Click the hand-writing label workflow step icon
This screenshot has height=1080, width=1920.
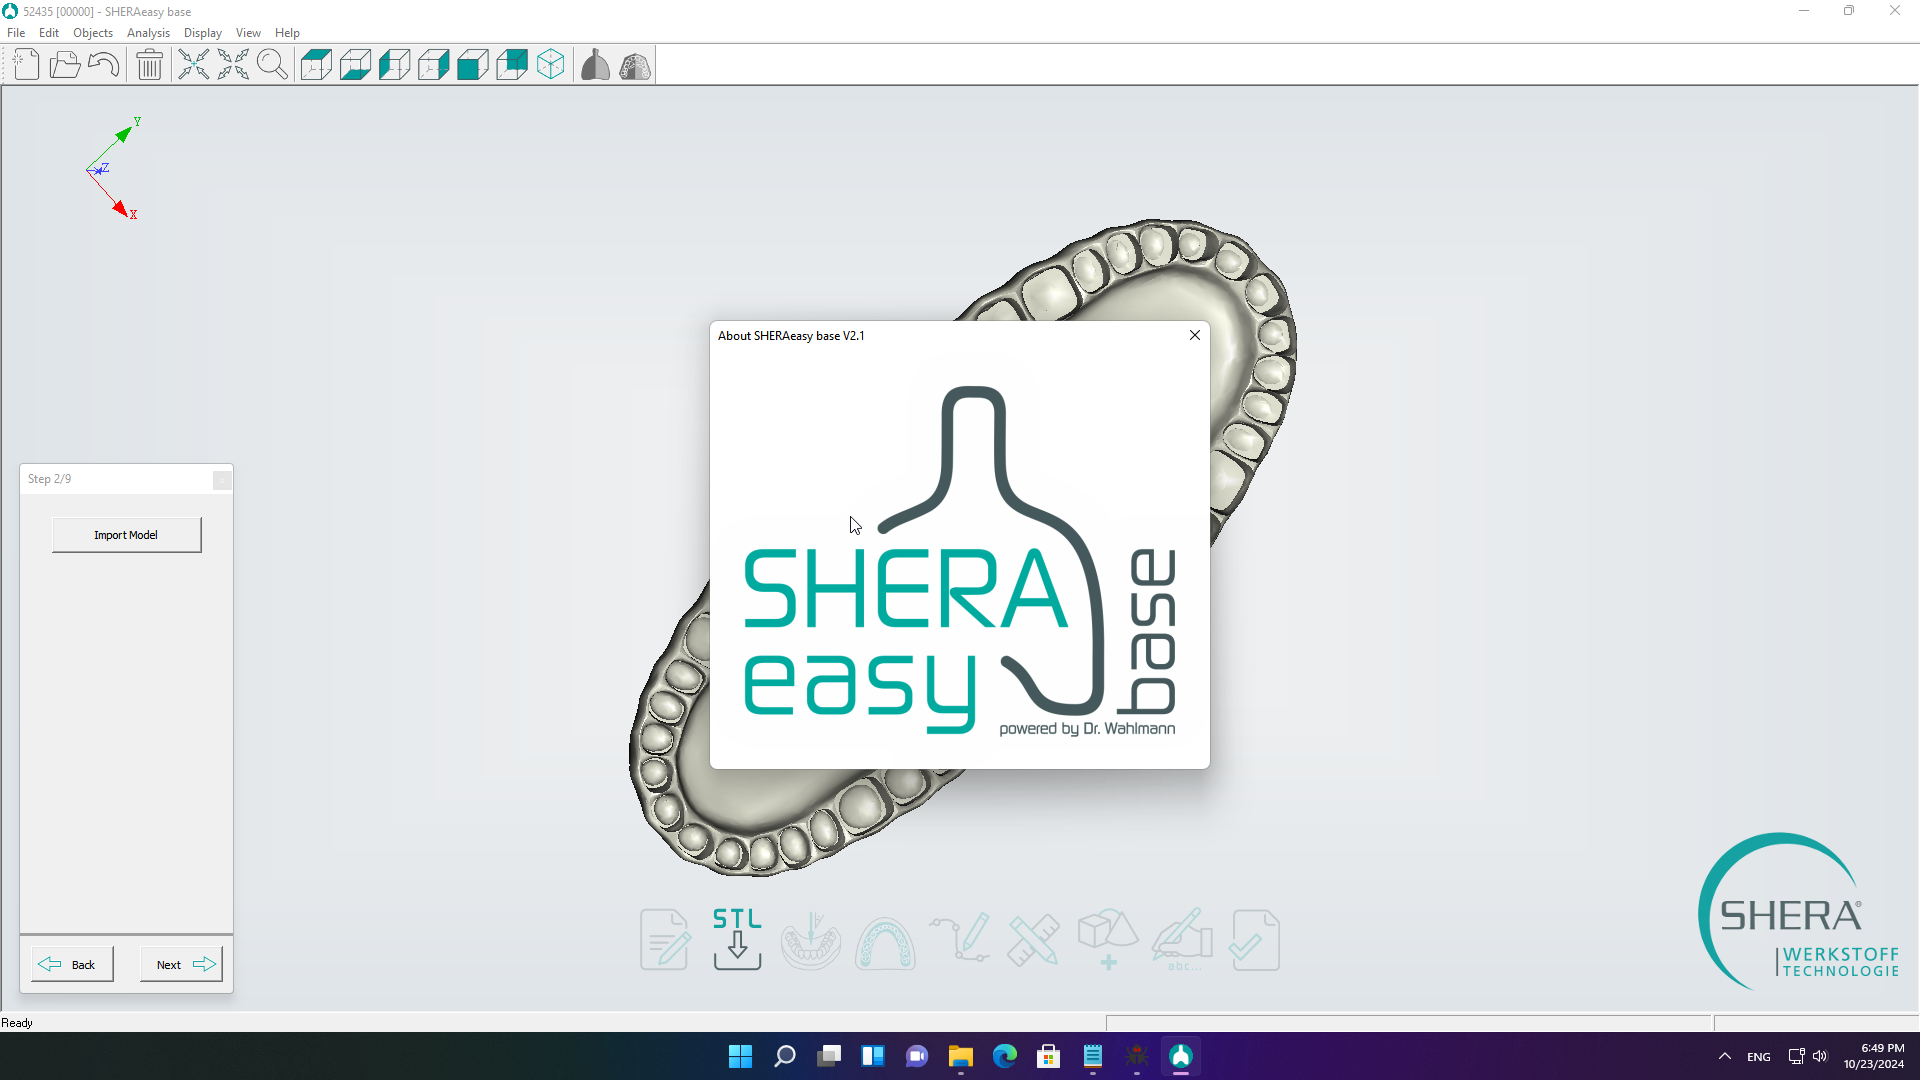(1182, 939)
